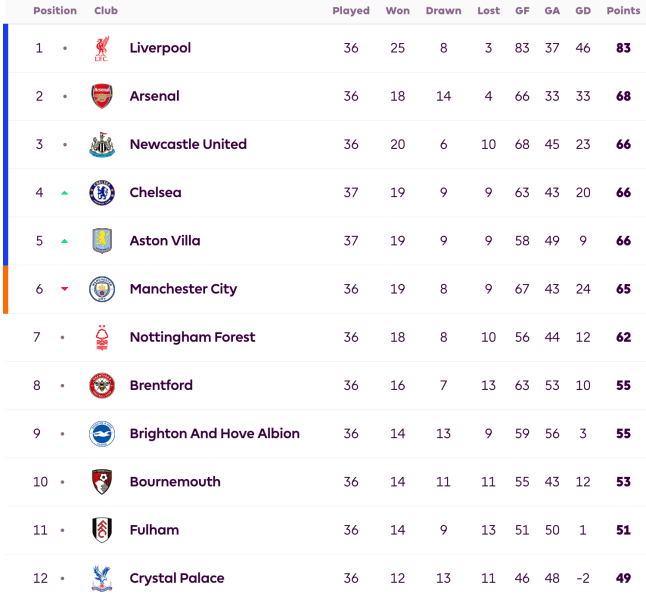Click the Chelsea club badge
The width and height of the screenshot is (646, 600).
pyautogui.click(x=102, y=192)
